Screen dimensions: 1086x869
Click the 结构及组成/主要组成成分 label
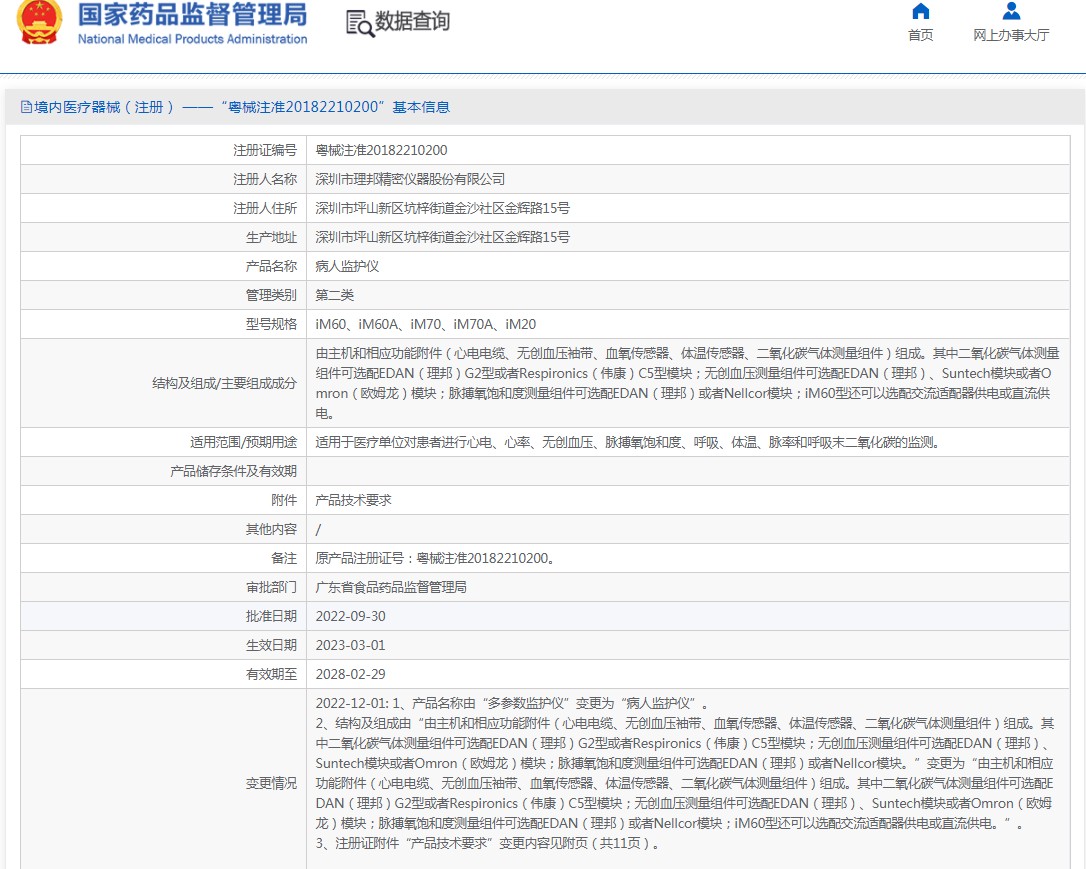tap(224, 384)
